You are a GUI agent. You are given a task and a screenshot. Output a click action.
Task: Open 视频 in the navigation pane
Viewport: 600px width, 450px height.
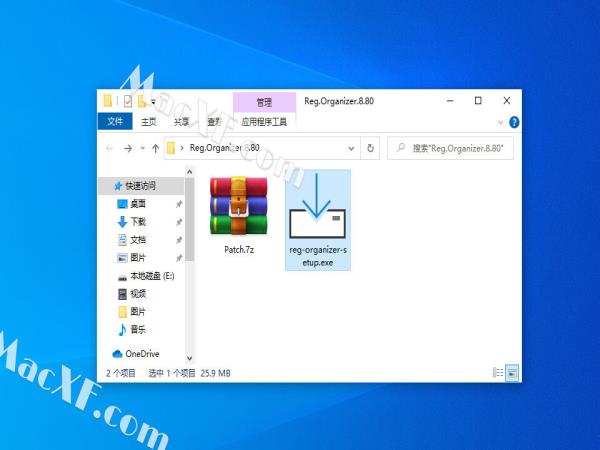coord(138,294)
